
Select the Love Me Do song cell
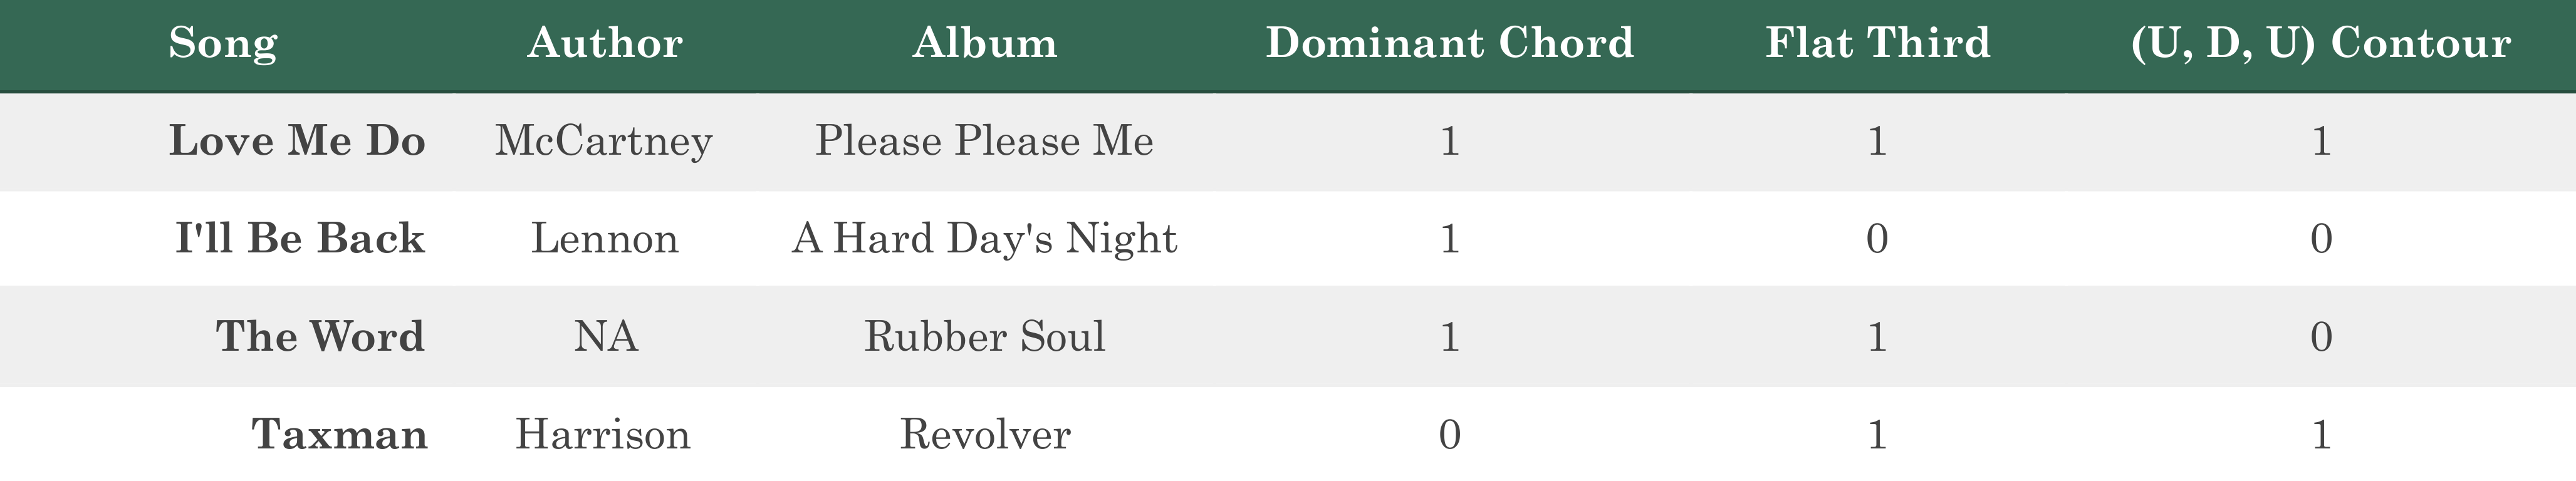pos(297,141)
